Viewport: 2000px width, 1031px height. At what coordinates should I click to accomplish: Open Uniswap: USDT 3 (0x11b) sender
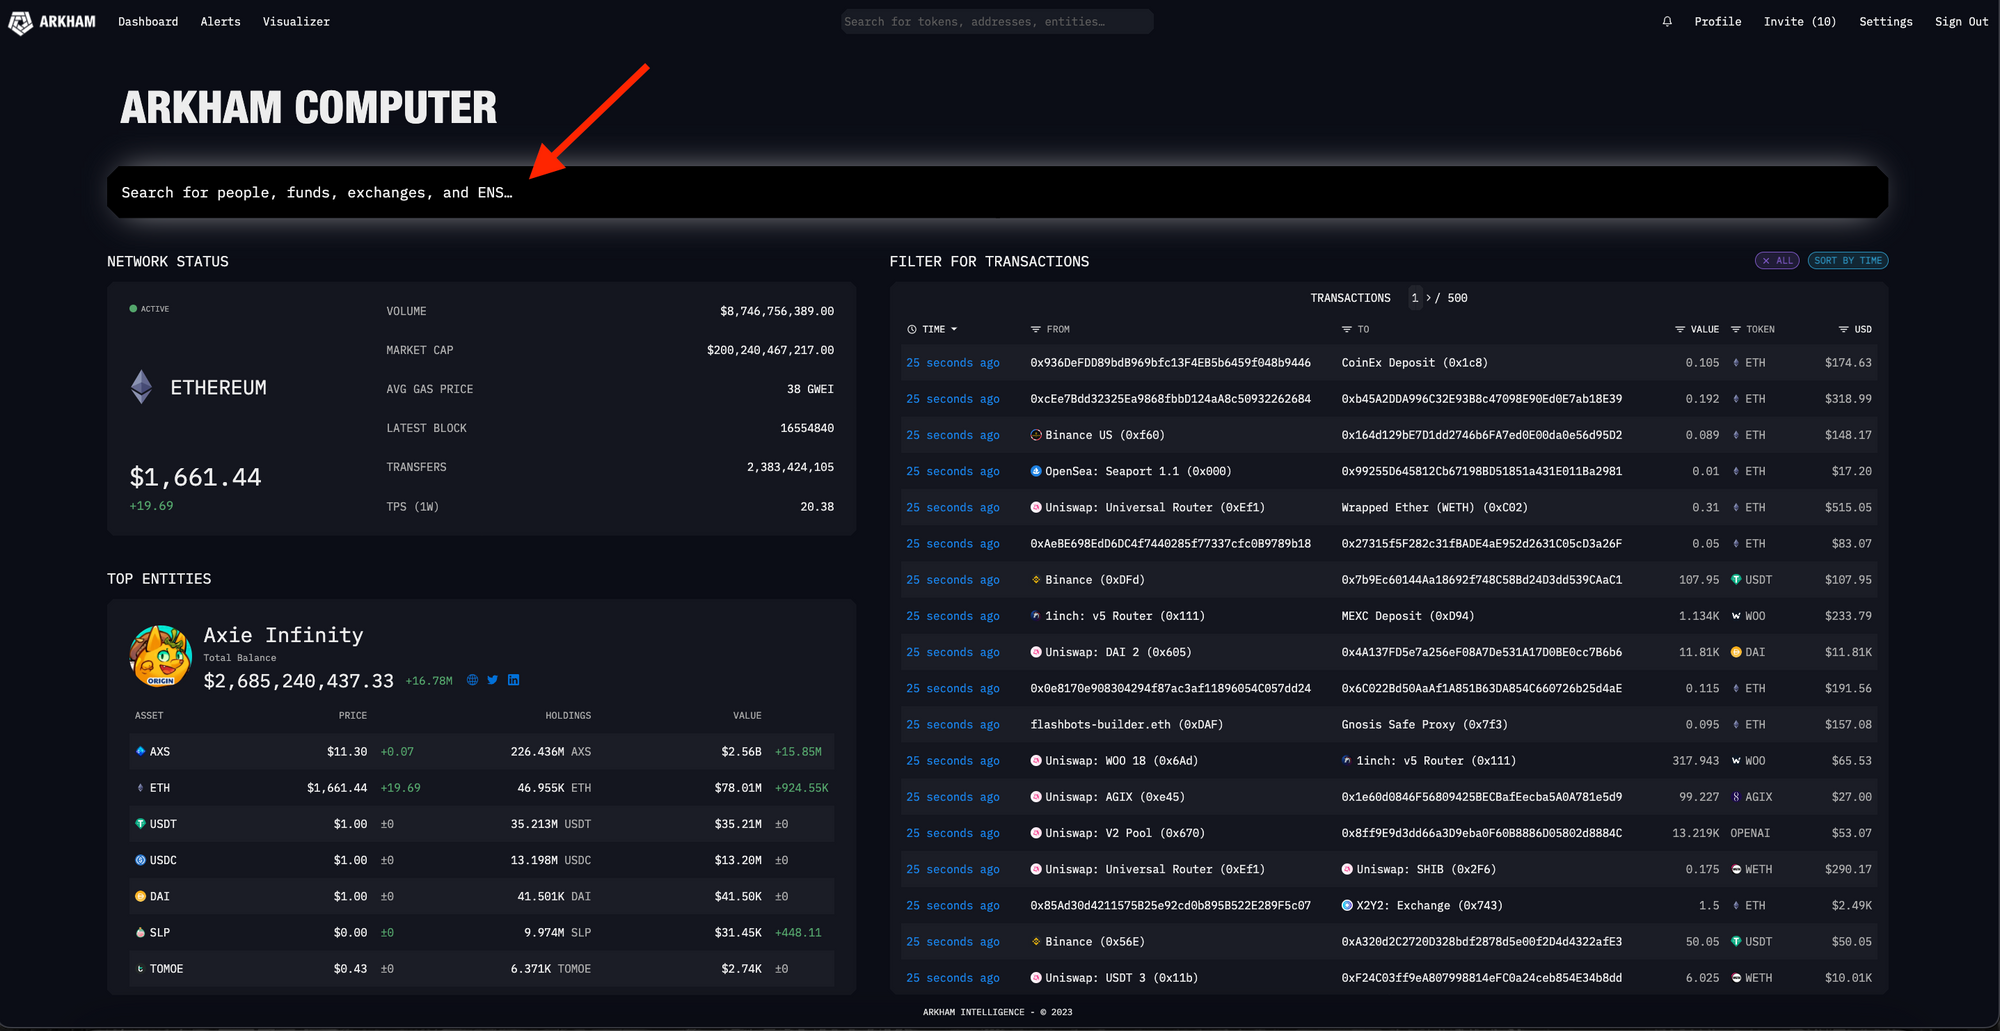[1121, 978]
